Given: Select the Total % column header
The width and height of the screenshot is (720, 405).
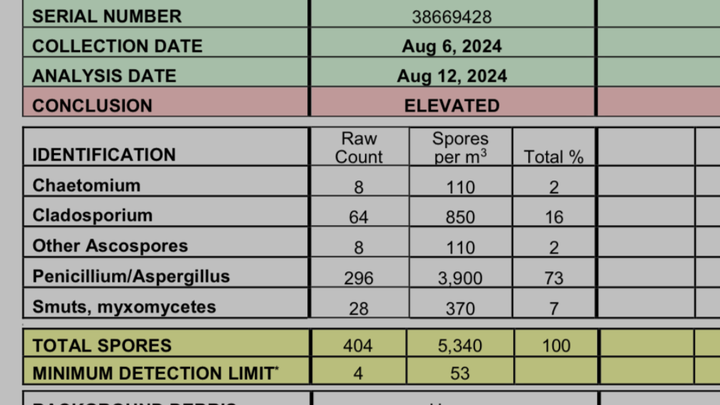Looking at the screenshot, I should coord(554,156).
